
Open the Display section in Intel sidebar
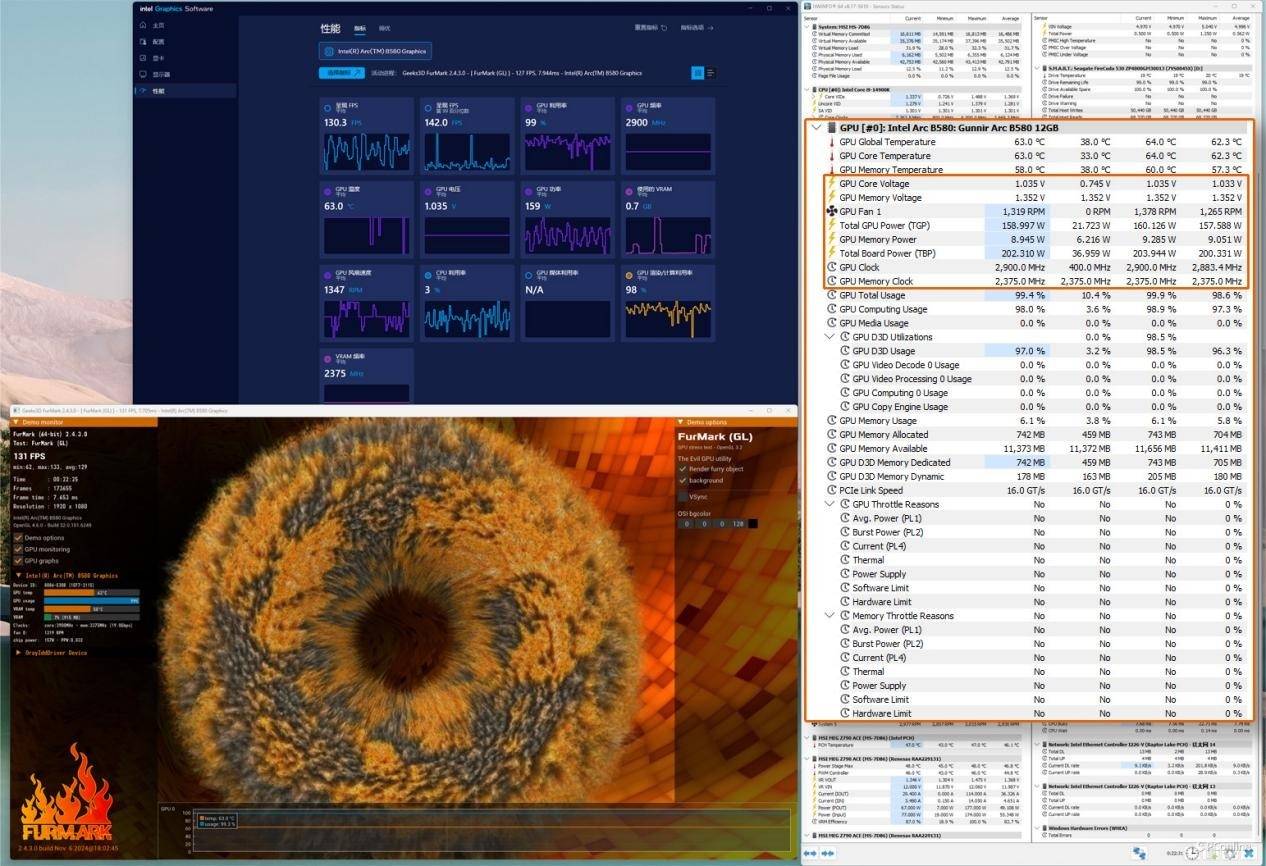160,74
